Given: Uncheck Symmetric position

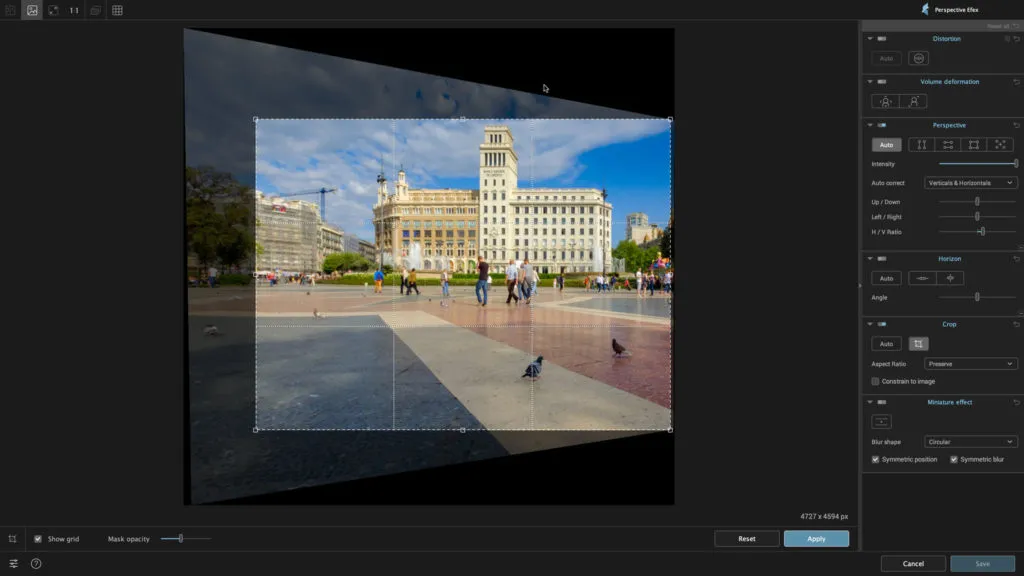Looking at the screenshot, I should pos(875,459).
